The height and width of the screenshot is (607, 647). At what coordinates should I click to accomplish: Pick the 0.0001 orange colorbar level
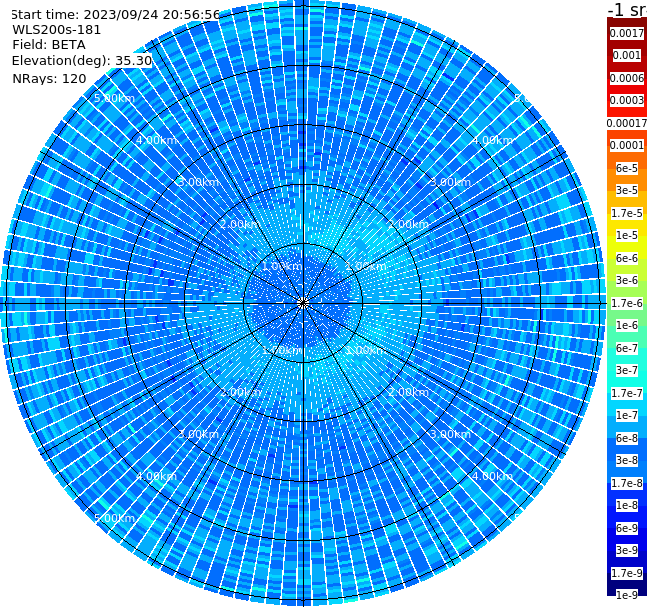click(x=627, y=145)
